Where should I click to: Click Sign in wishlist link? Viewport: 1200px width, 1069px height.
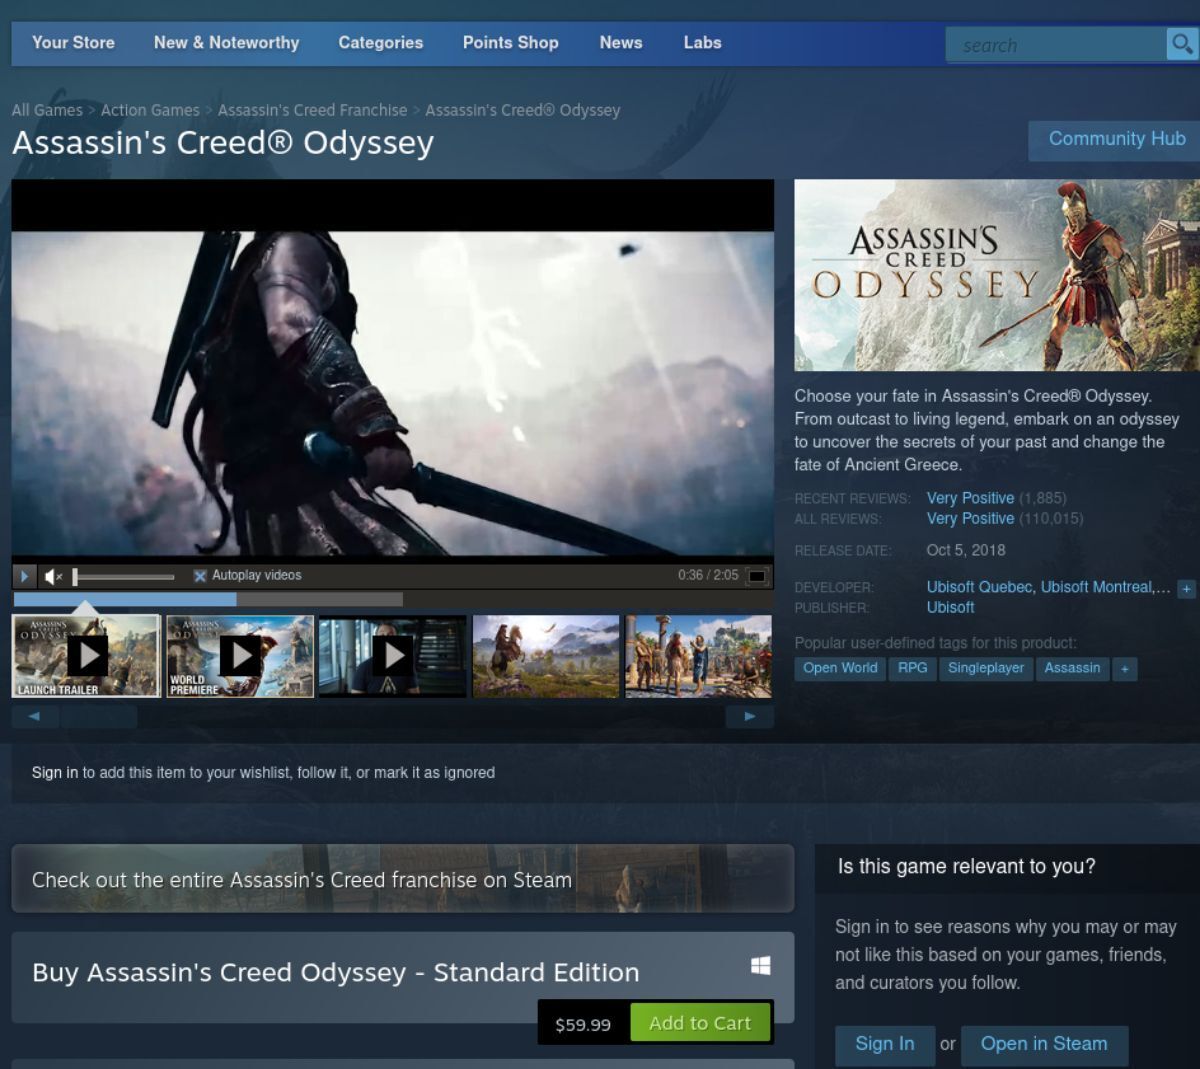[55, 773]
